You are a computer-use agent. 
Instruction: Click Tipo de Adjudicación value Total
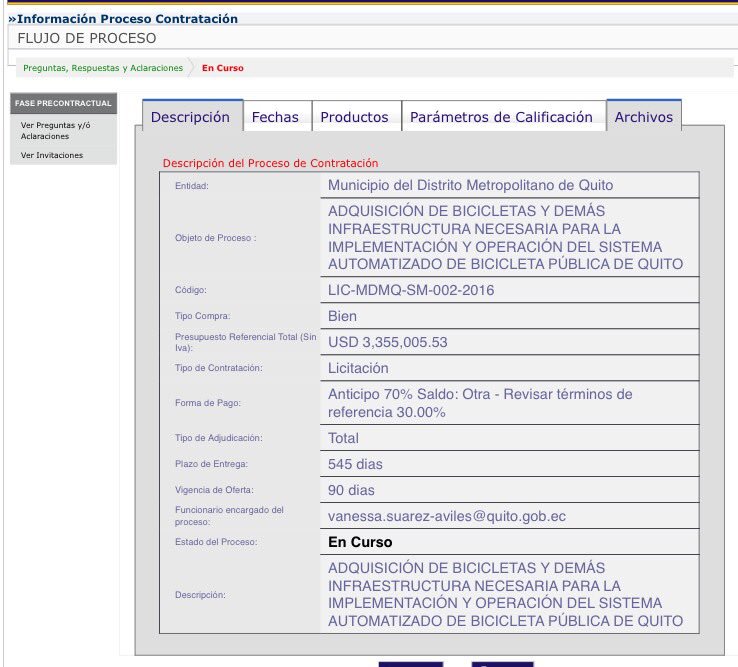pos(343,438)
